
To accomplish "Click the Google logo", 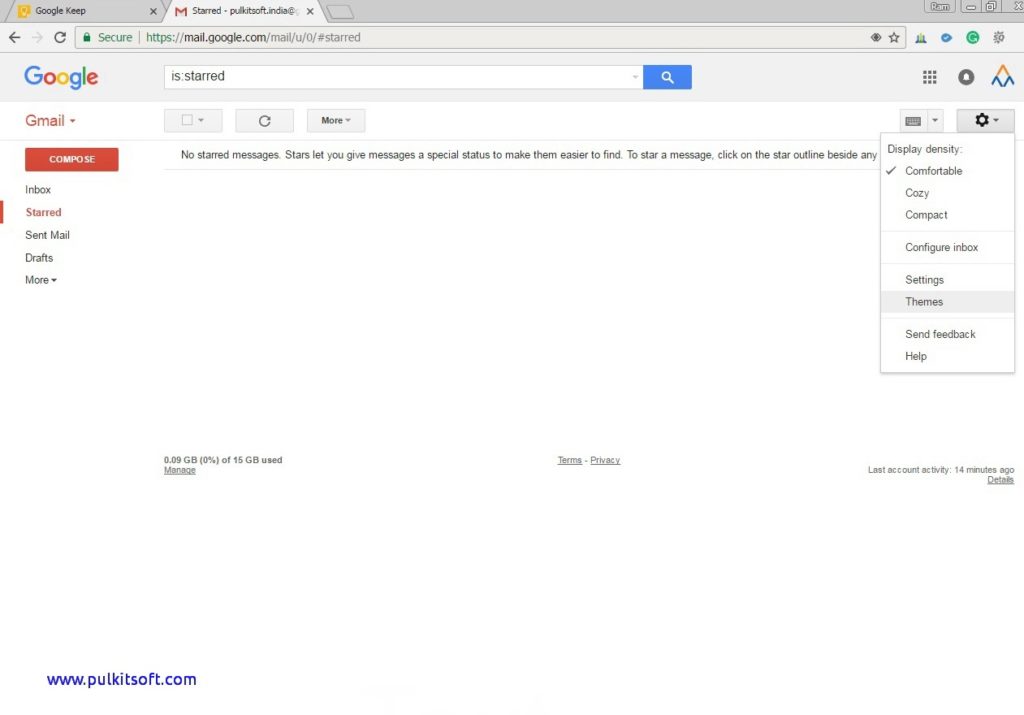I will coord(61,77).
